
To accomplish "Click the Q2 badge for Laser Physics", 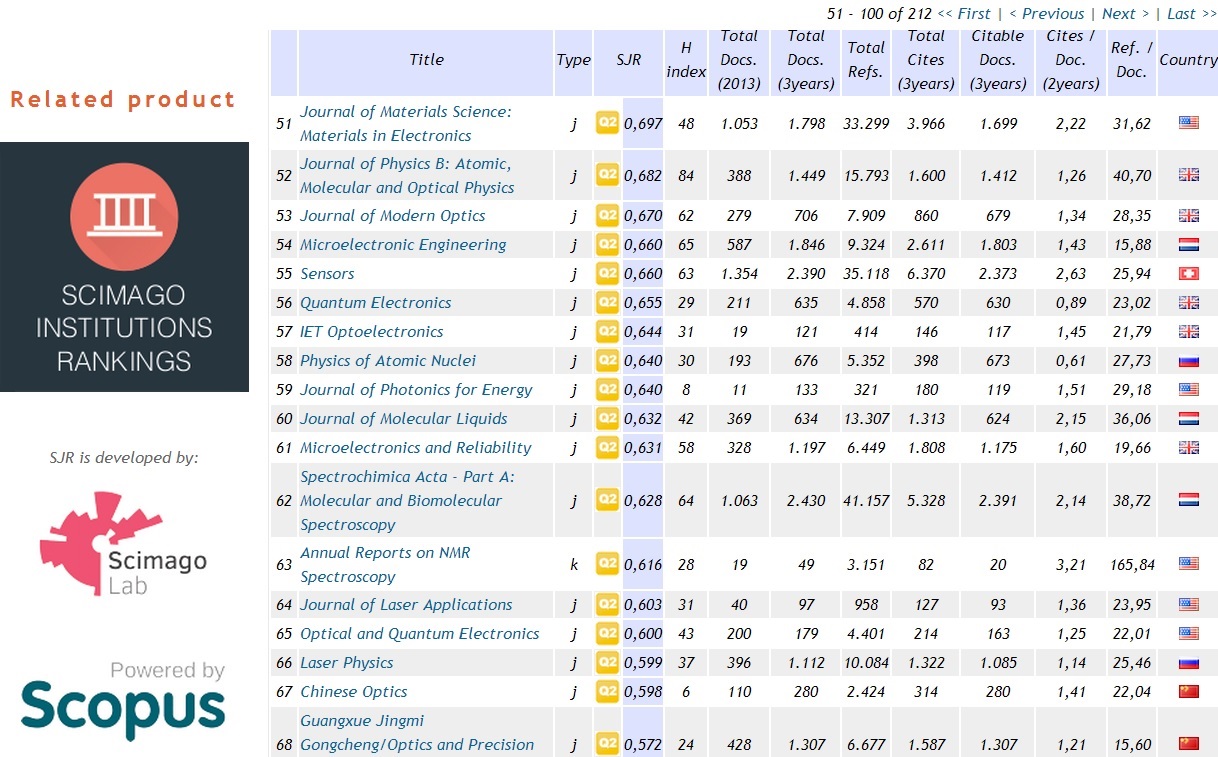I will pos(608,662).
